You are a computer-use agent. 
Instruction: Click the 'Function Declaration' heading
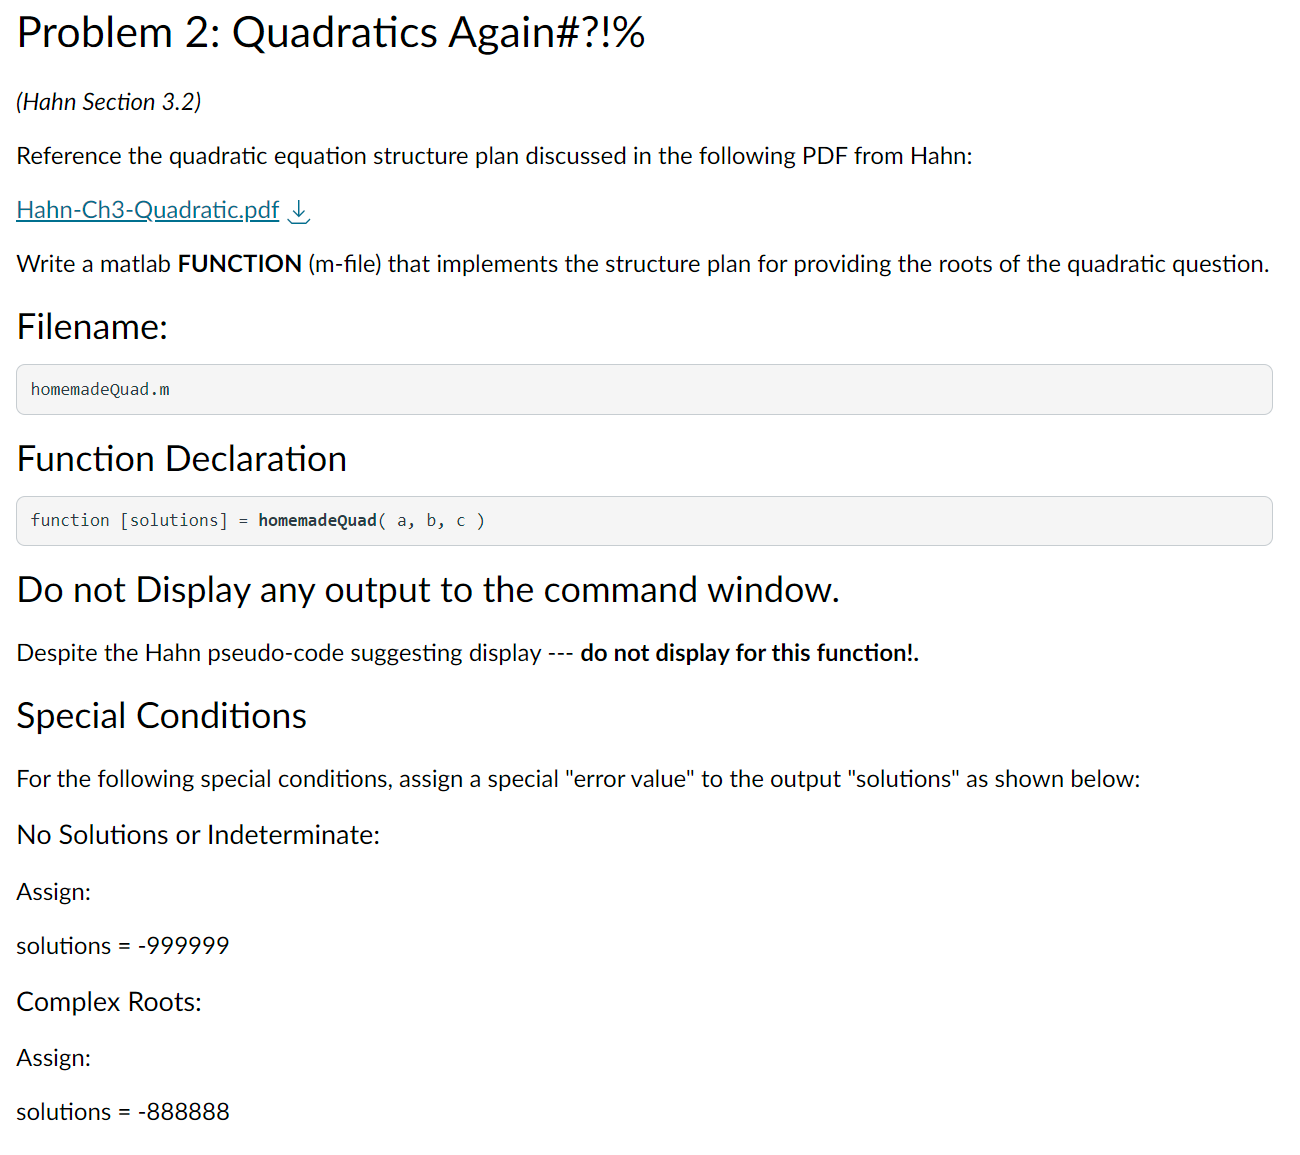pyautogui.click(x=182, y=459)
